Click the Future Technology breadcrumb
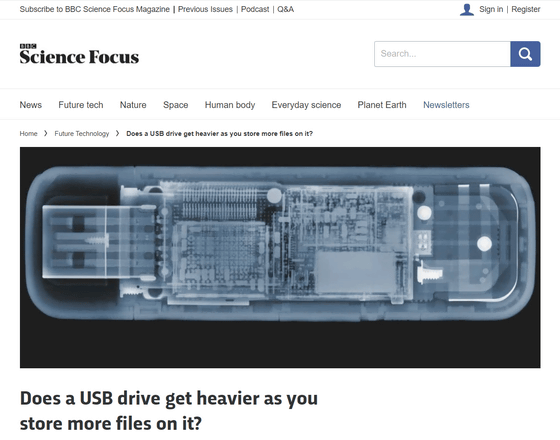Image resolution: width=560 pixels, height=440 pixels. pyautogui.click(x=82, y=134)
